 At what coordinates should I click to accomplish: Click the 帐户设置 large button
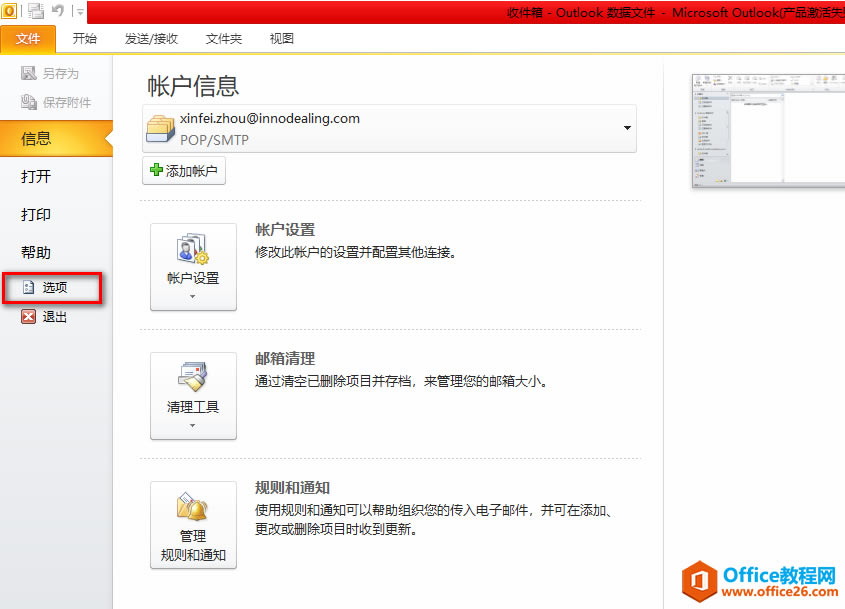pyautogui.click(x=193, y=267)
